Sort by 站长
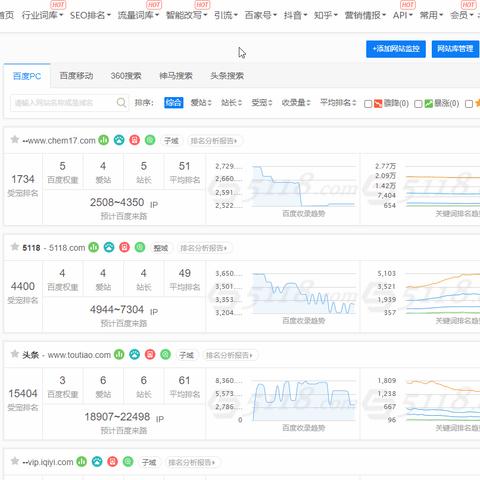 pos(231,103)
